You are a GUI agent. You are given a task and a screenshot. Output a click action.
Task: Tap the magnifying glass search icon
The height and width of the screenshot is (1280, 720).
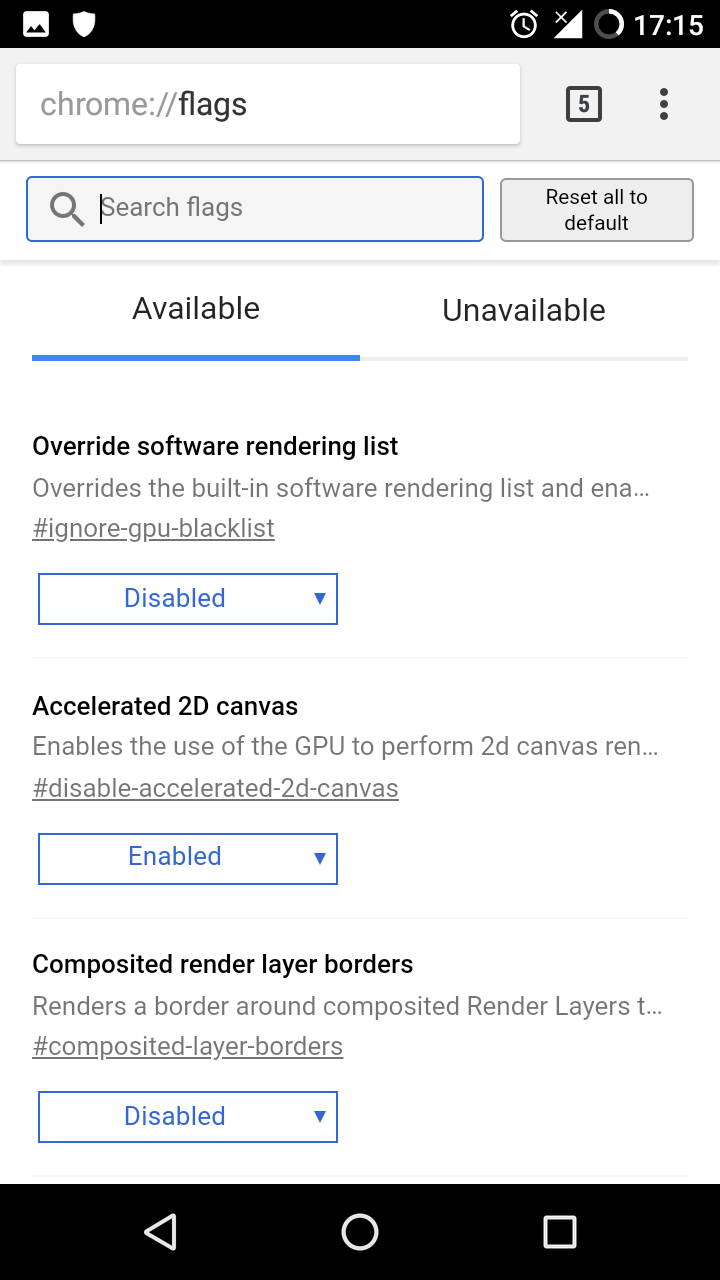pos(67,209)
